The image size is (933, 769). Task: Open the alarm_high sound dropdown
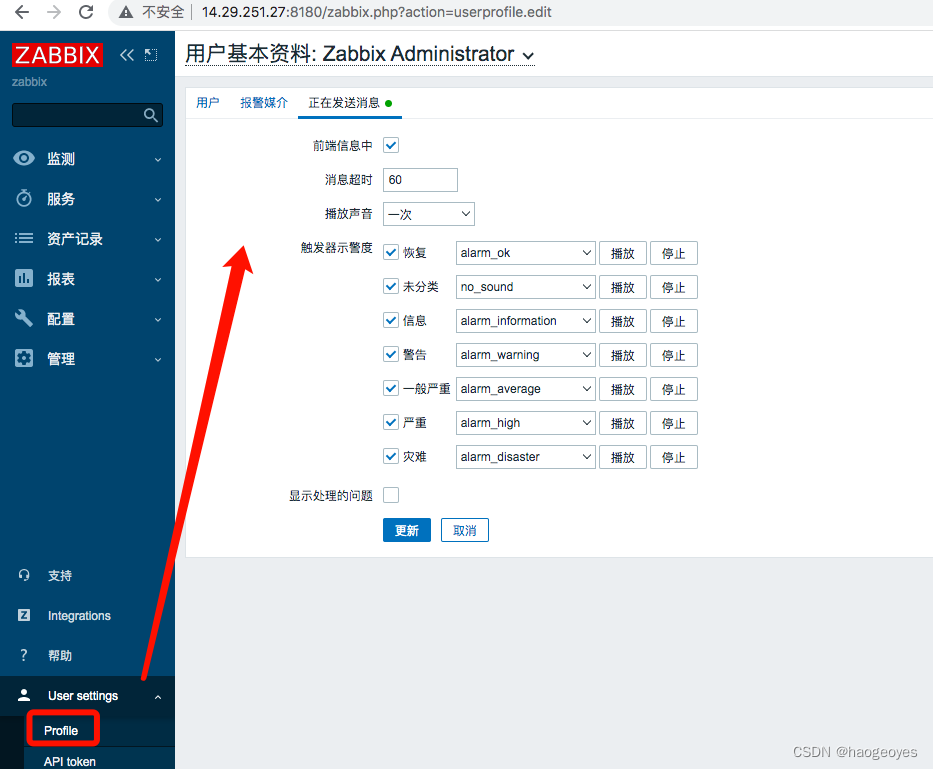[525, 423]
